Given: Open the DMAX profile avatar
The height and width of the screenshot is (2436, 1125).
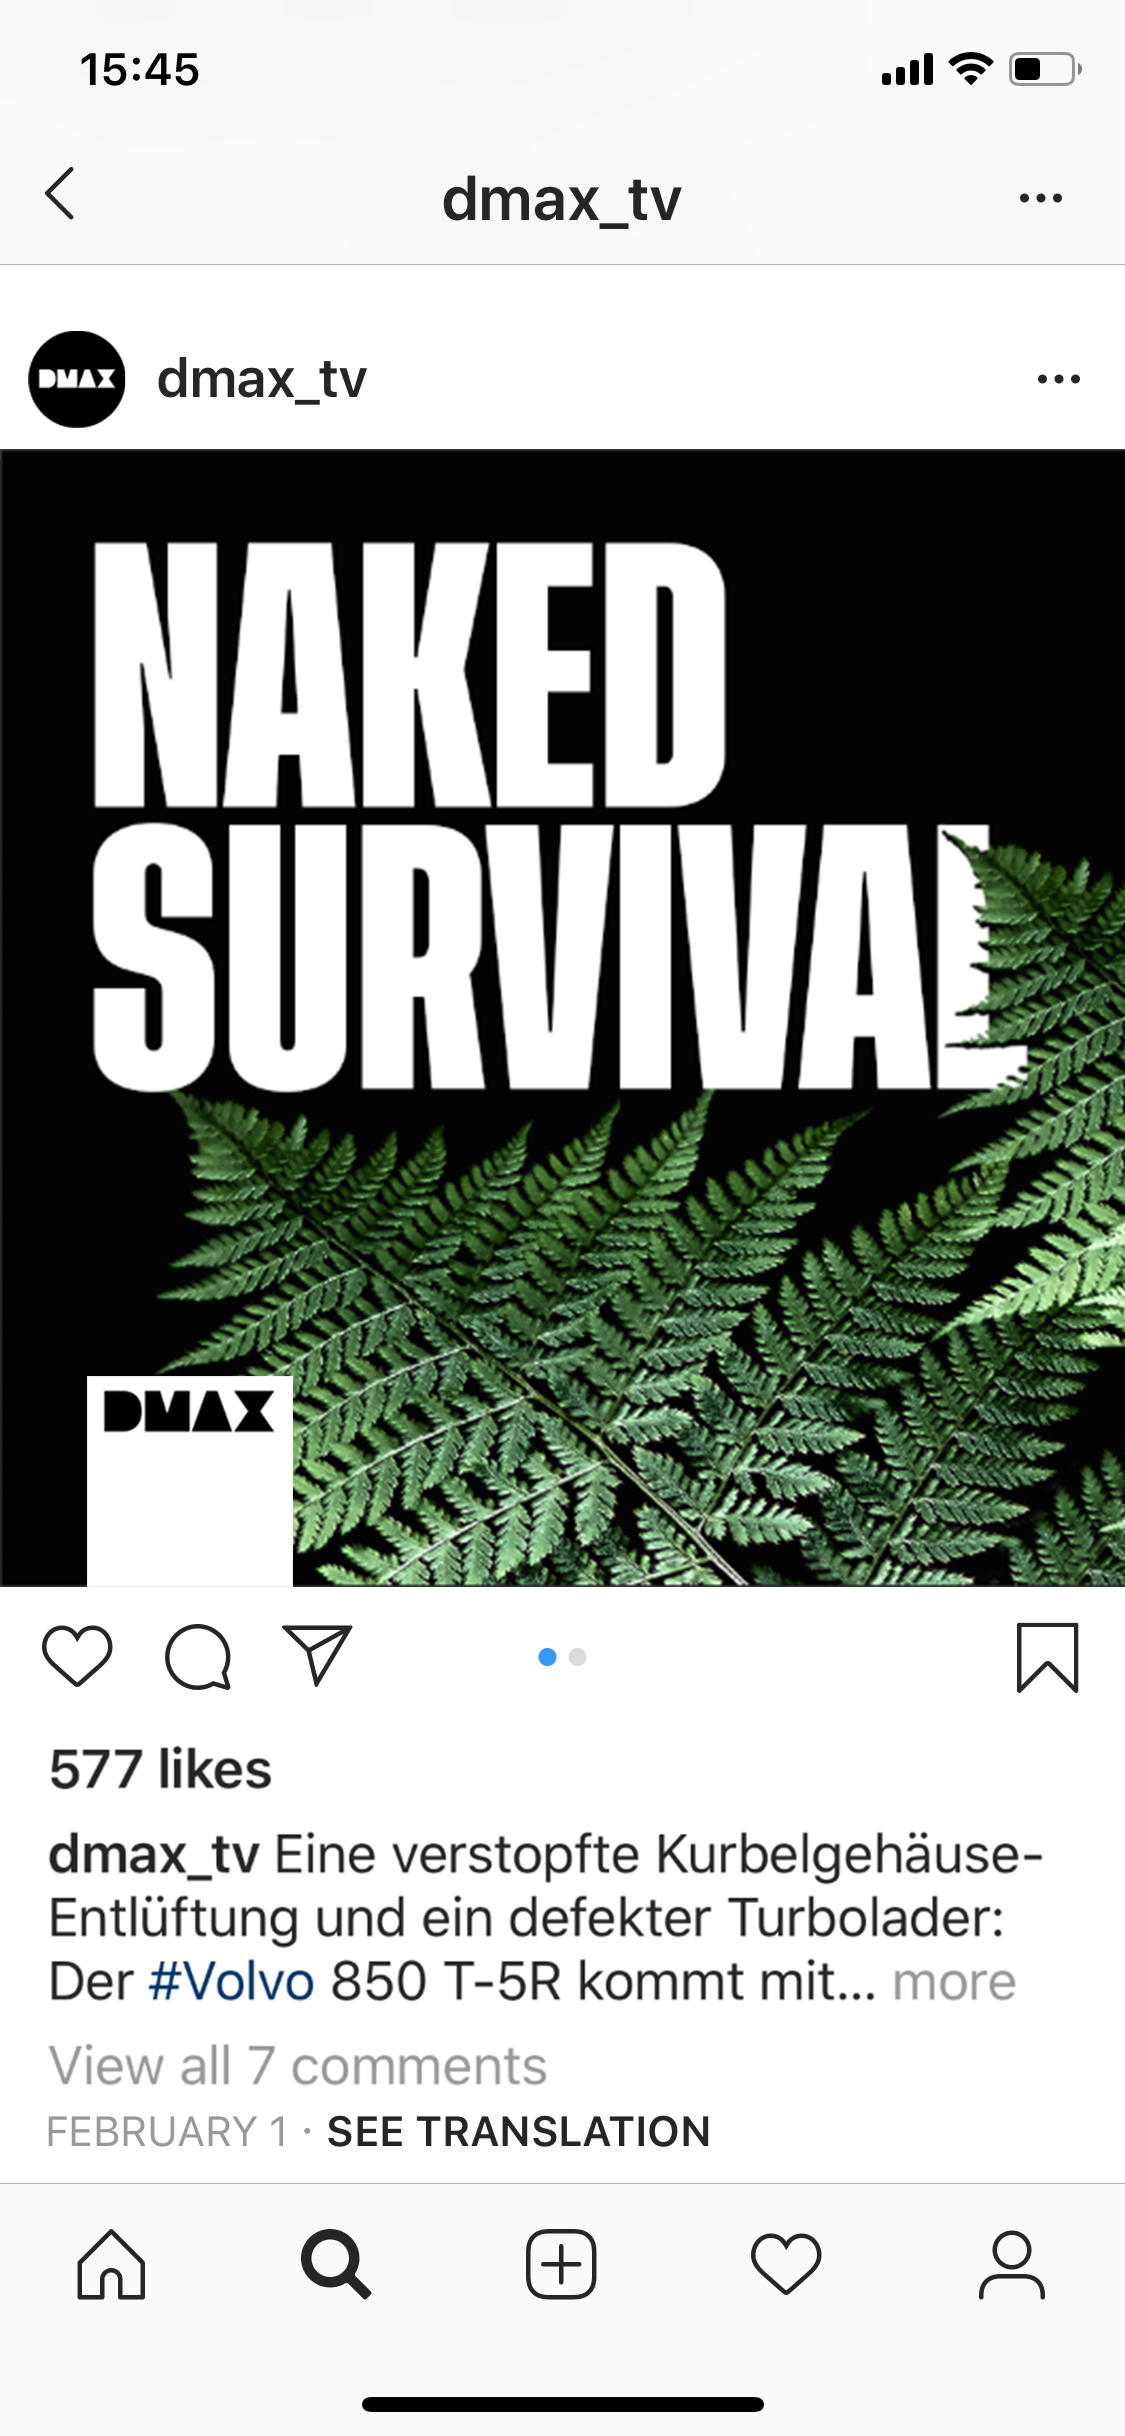Looking at the screenshot, I should 77,379.
